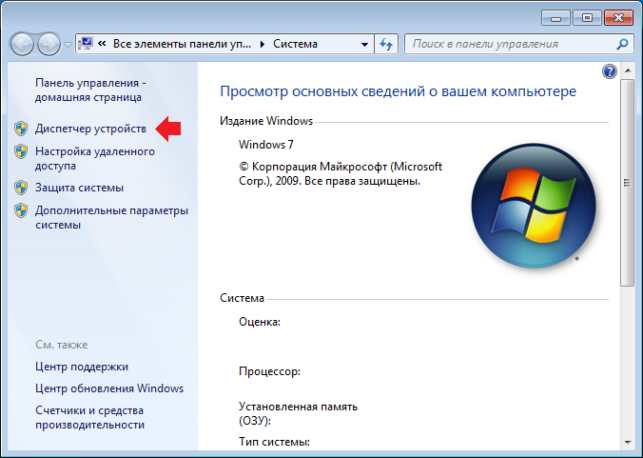
Task: Open the address bar history dropdown
Action: [364, 44]
